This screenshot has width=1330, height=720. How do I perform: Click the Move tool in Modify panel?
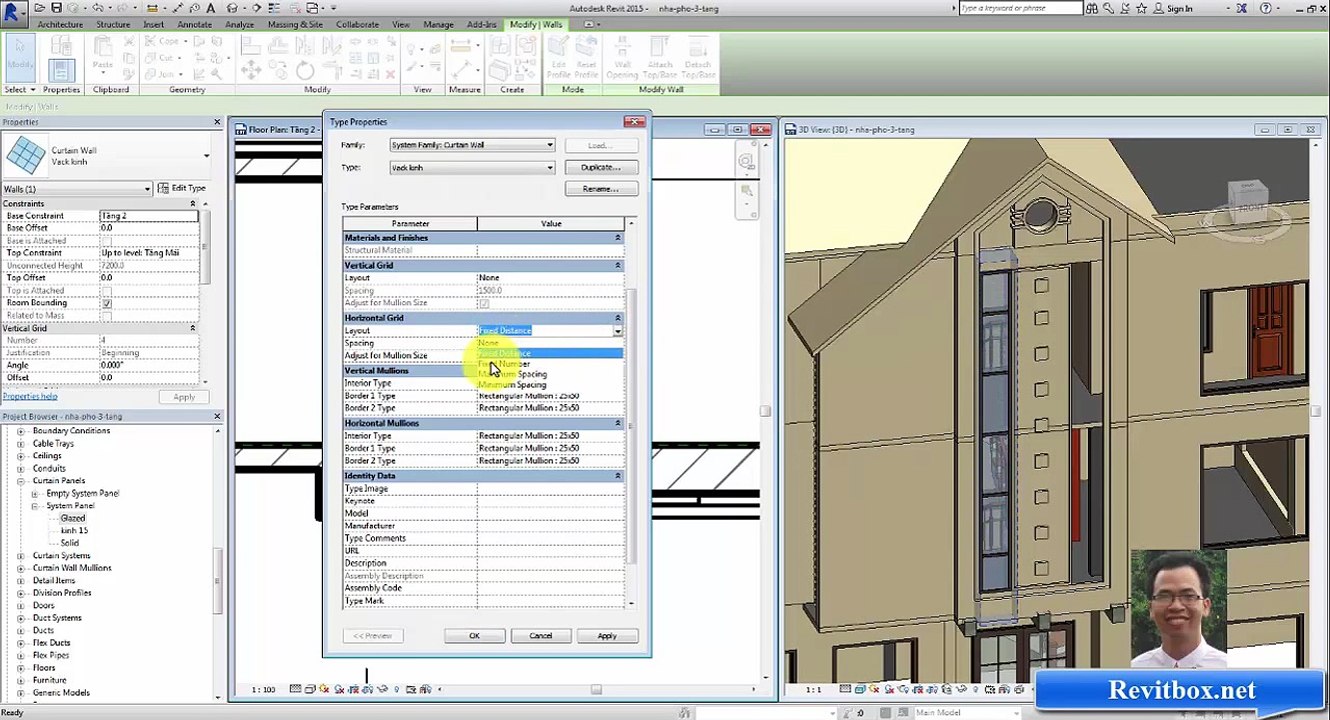click(251, 70)
